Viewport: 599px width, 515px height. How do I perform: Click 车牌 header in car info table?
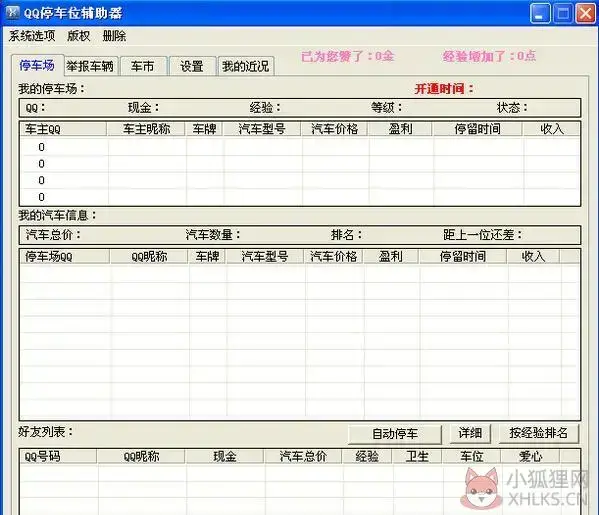tap(207, 256)
